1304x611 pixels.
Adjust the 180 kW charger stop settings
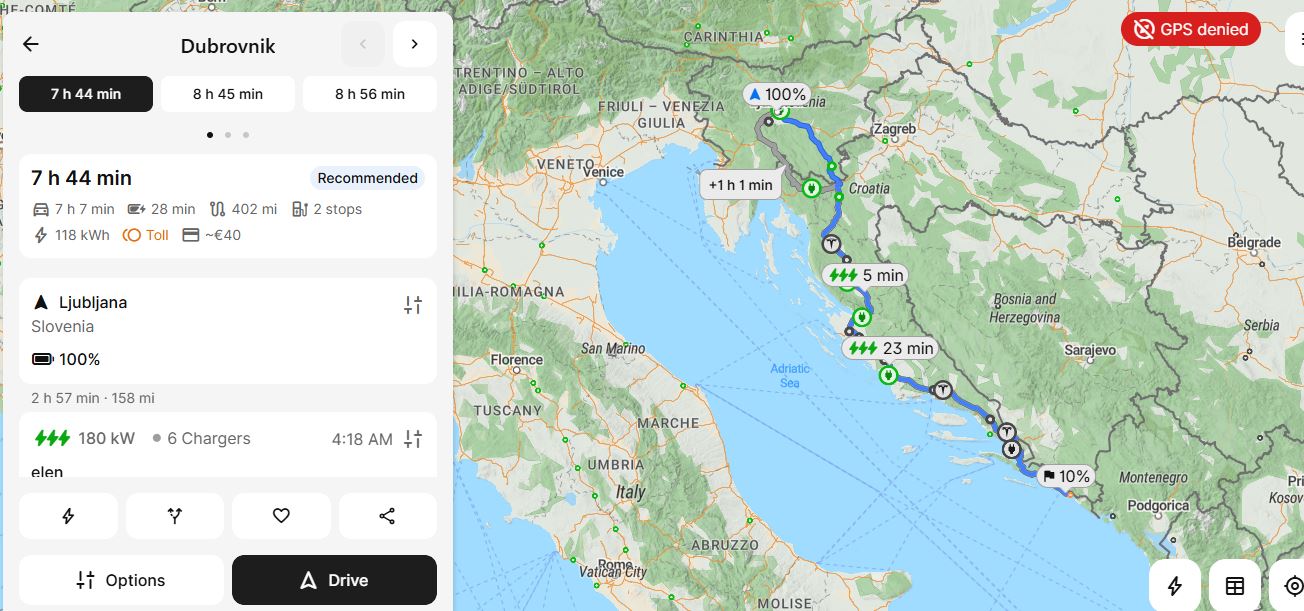413,439
